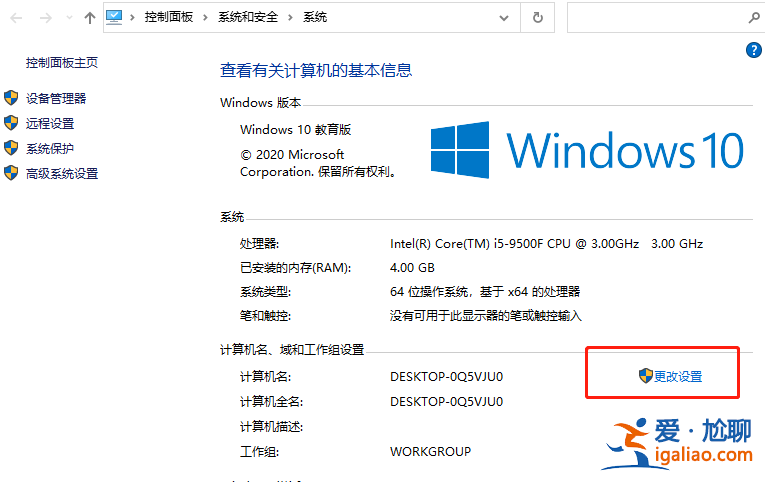Expand chevron before 控制面板 breadcrumb
The height and width of the screenshot is (482, 765).
point(132,18)
